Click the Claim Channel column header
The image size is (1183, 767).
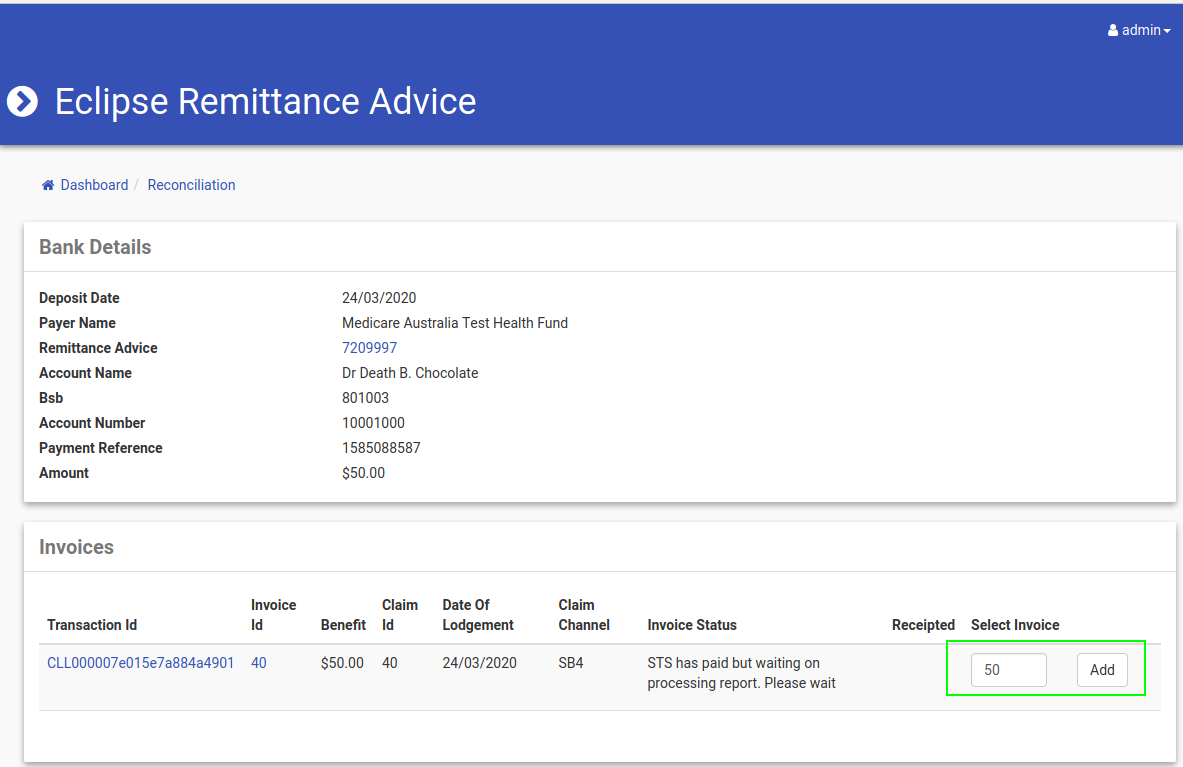[x=584, y=615]
